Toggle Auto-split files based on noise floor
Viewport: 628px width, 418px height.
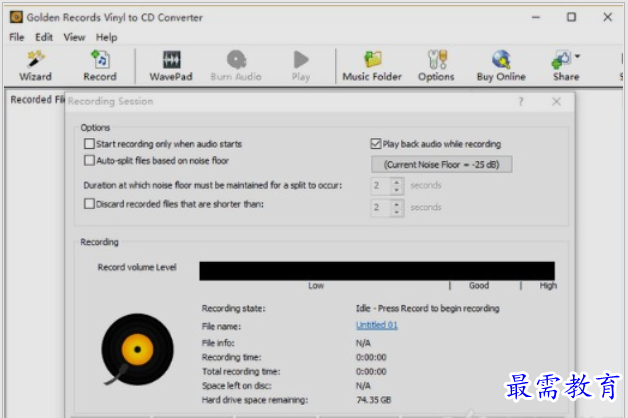coord(90,160)
